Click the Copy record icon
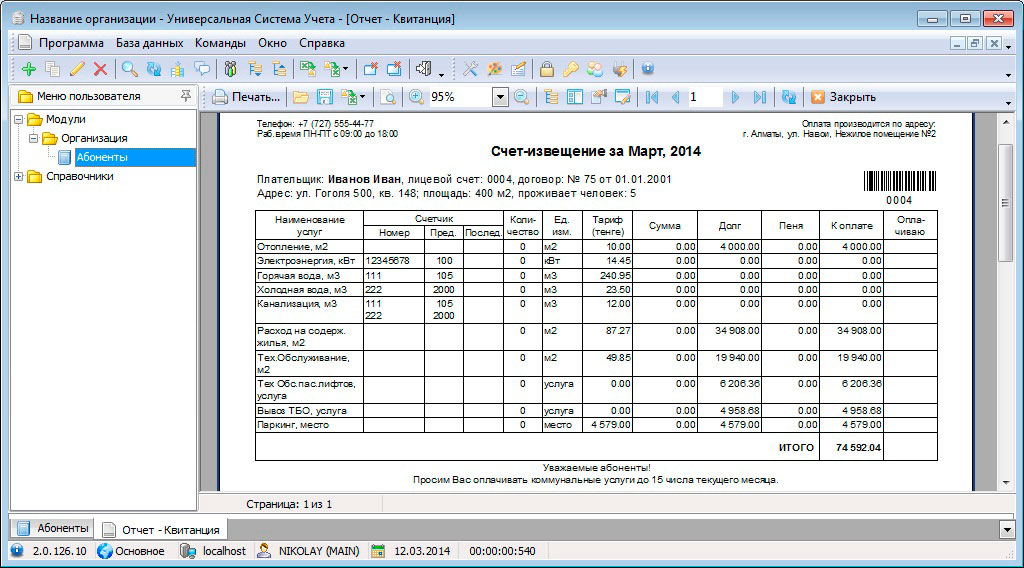This screenshot has height=568, width=1024. (x=53, y=69)
